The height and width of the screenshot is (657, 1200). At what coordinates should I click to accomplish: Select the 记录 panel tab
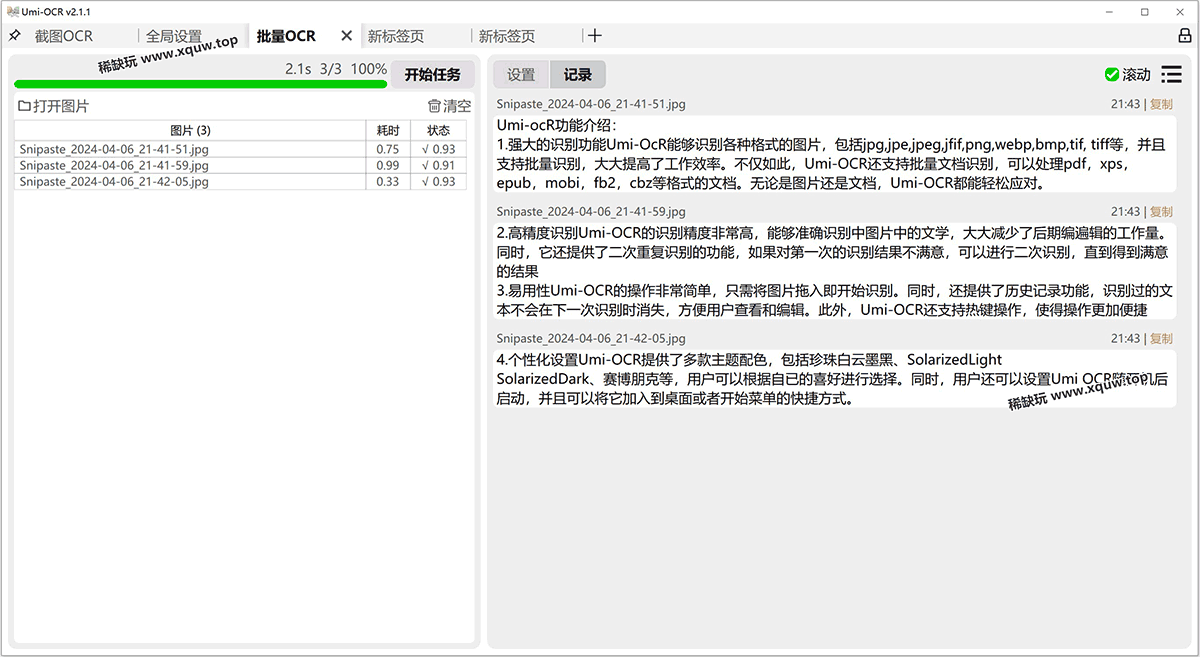(578, 74)
